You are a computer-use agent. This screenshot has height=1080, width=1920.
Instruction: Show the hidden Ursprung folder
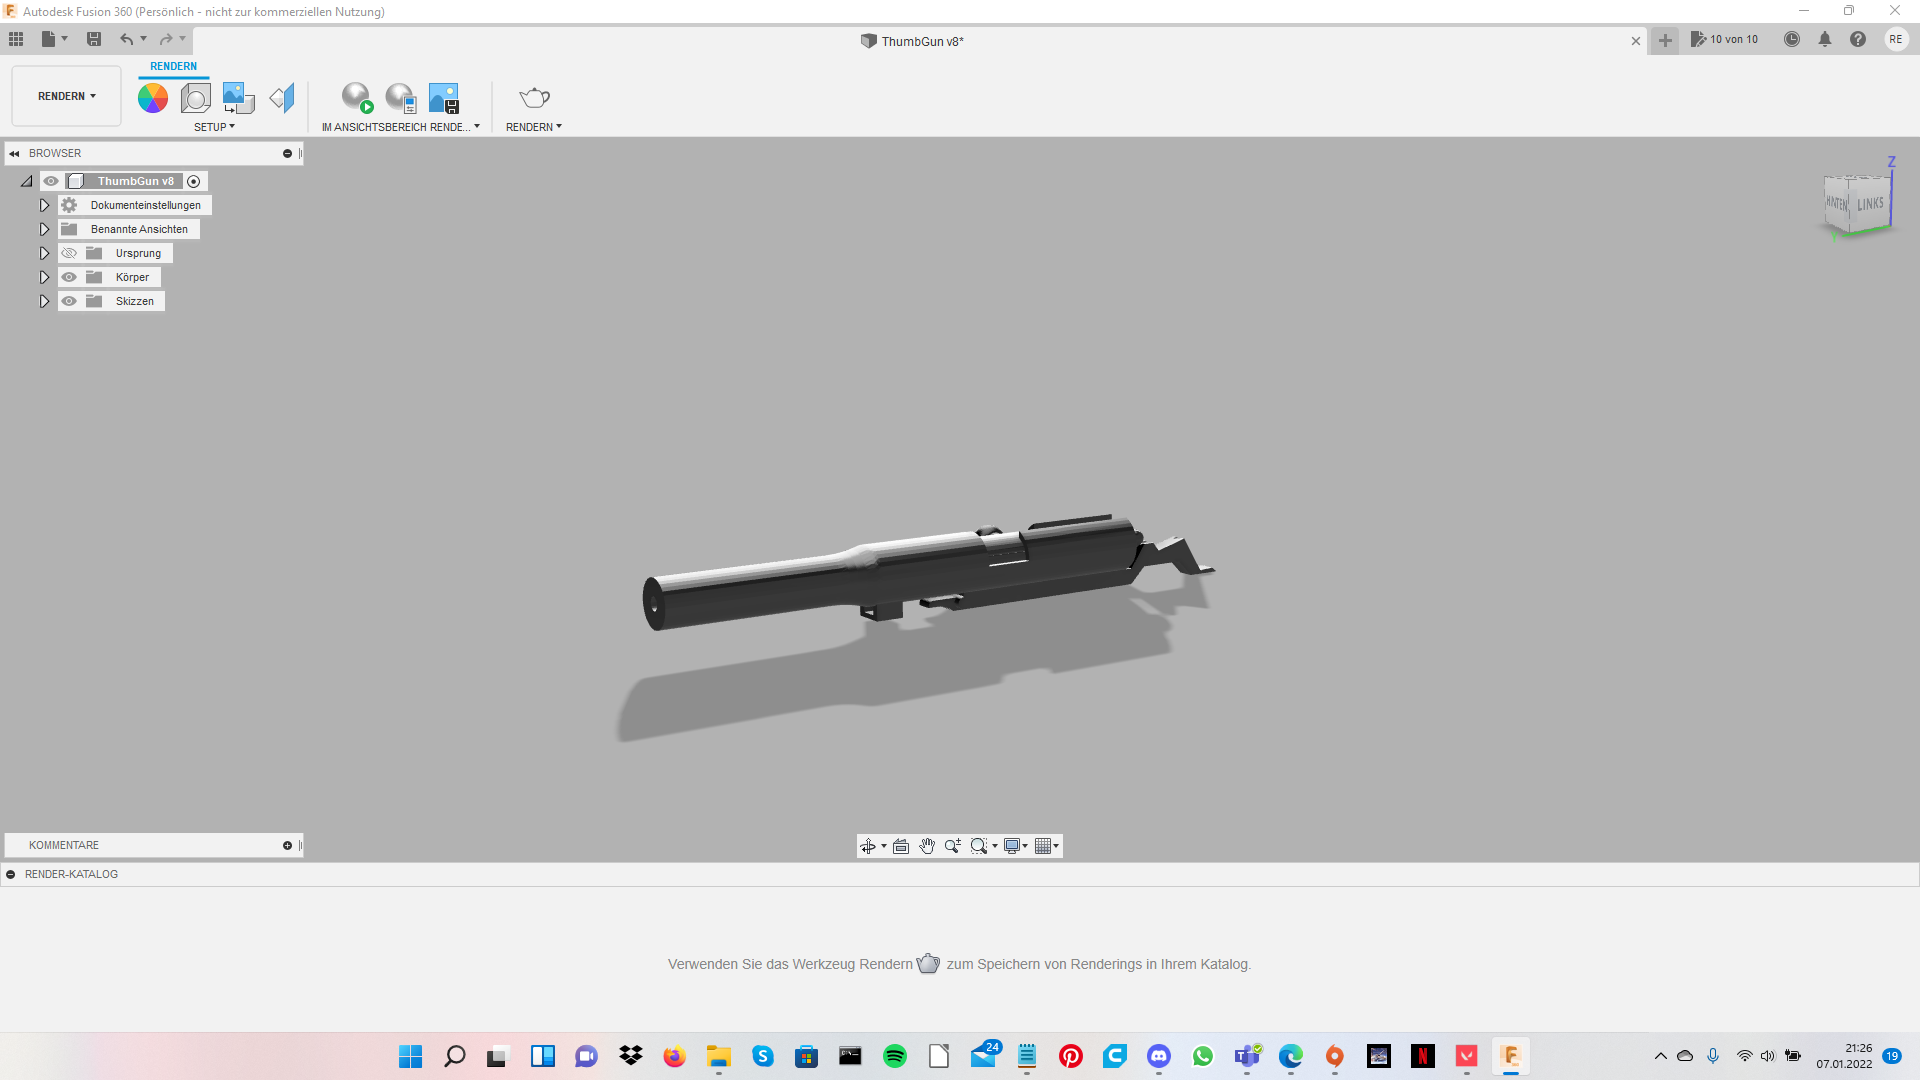tap(69, 253)
